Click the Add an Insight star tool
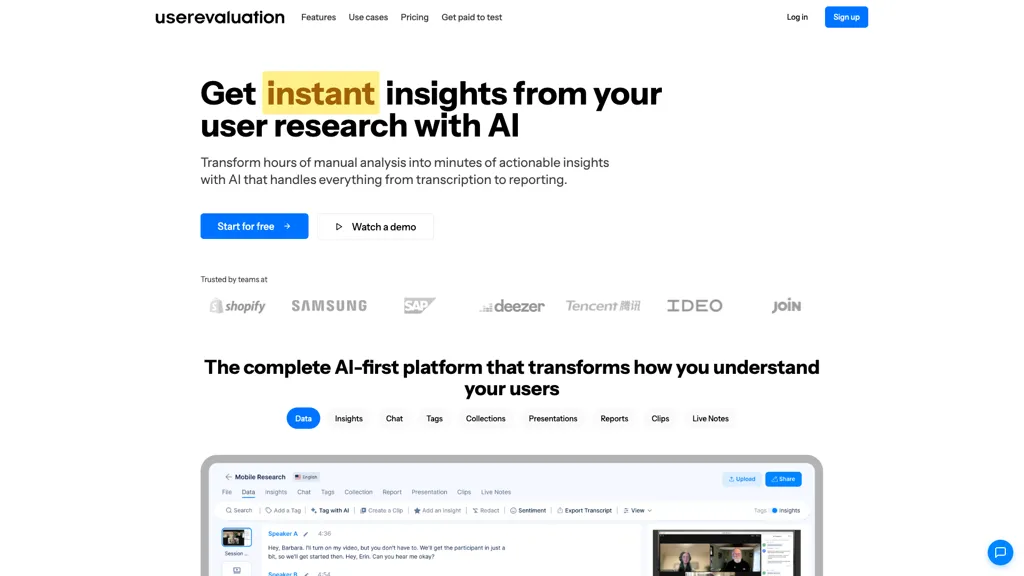 [x=438, y=511]
